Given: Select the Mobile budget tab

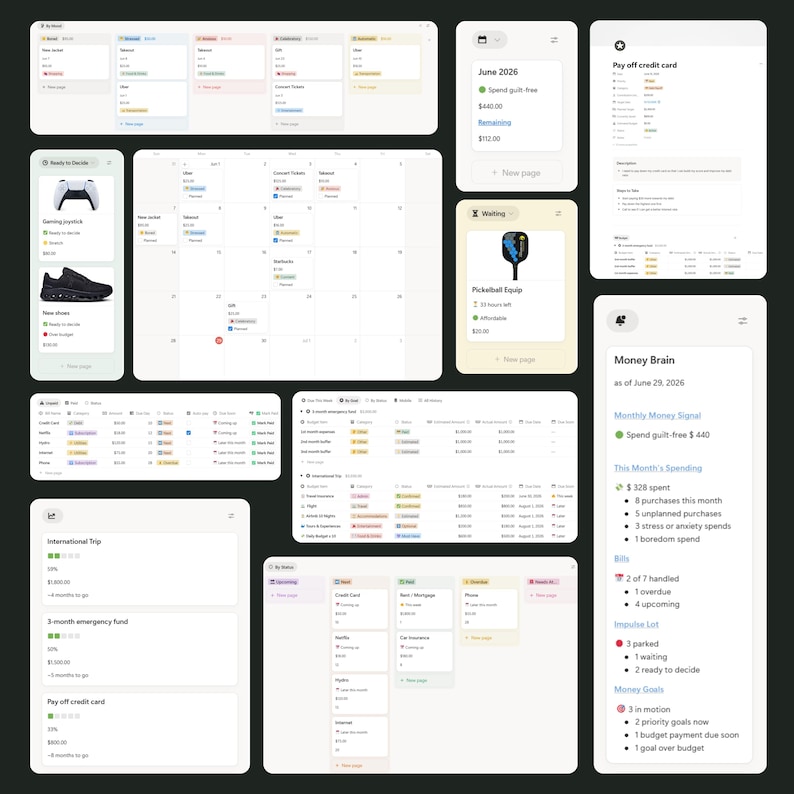Looking at the screenshot, I should 403,401.
